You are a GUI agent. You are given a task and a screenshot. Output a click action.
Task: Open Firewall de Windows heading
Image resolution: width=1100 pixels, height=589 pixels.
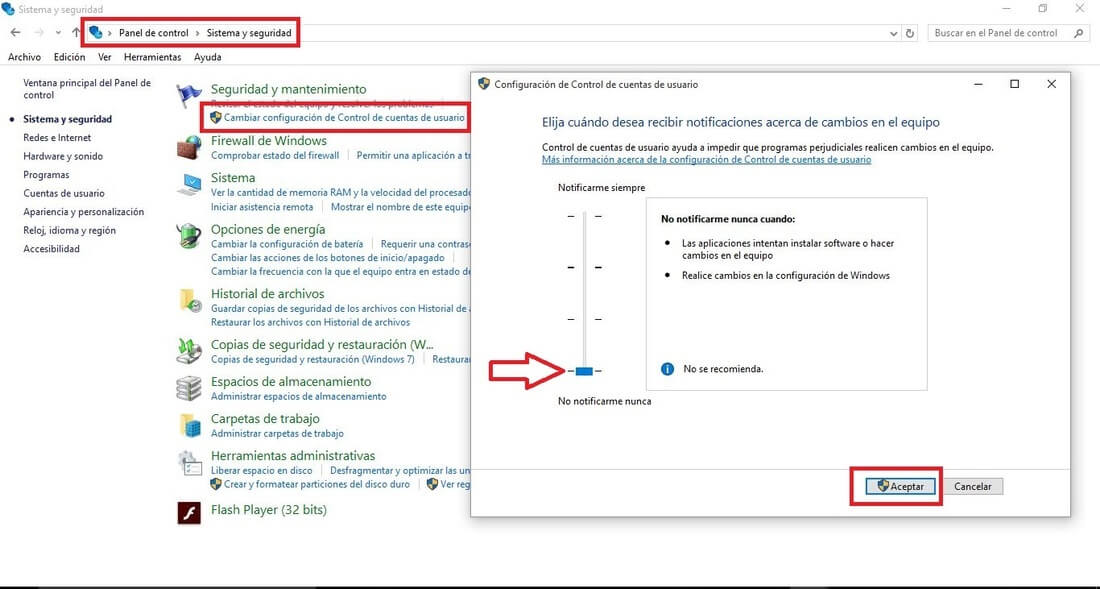pyautogui.click(x=269, y=141)
